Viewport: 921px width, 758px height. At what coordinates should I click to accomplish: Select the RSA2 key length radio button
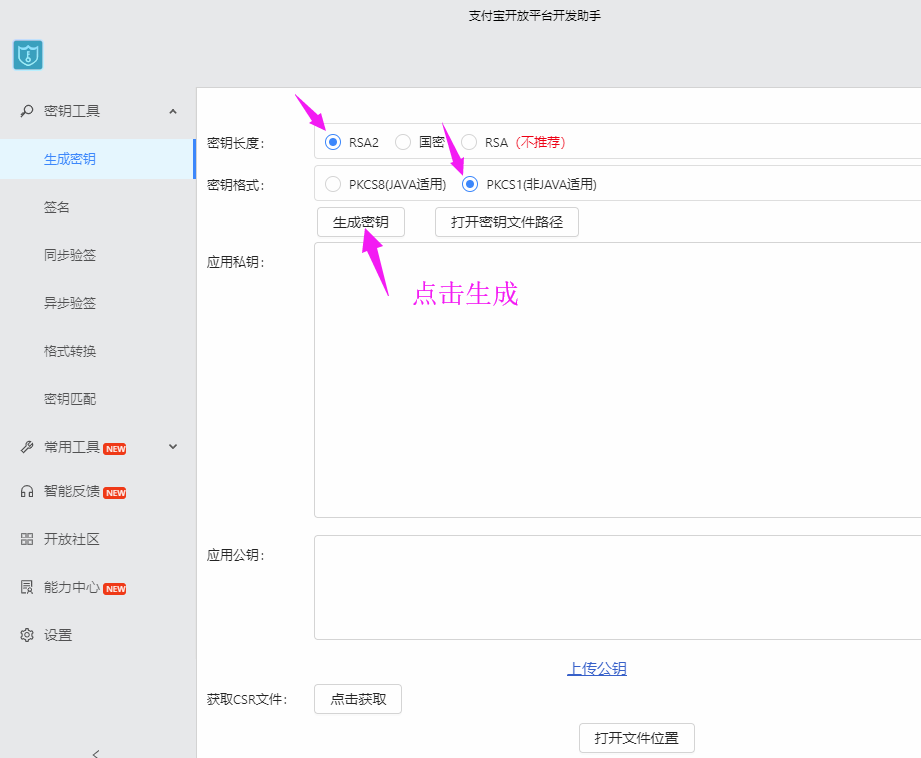tap(333, 142)
